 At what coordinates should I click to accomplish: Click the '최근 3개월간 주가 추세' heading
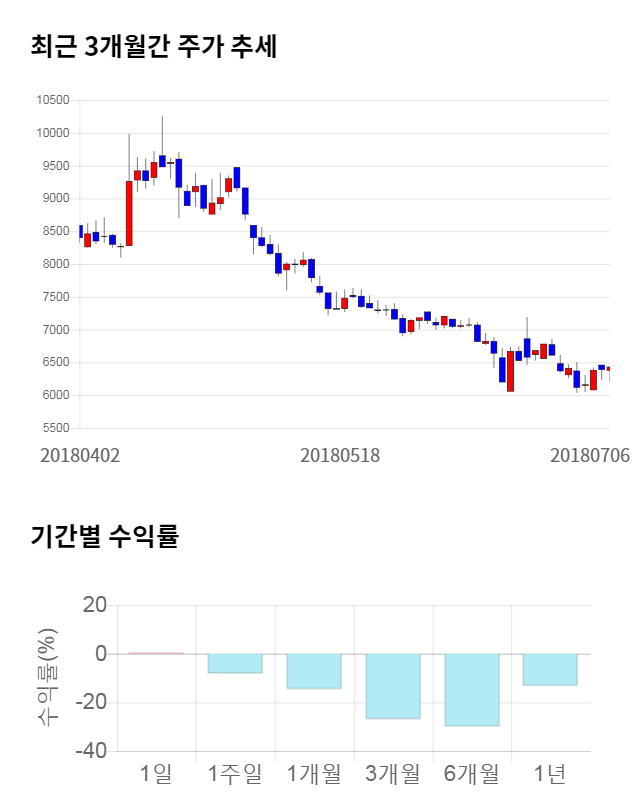[x=153, y=46]
